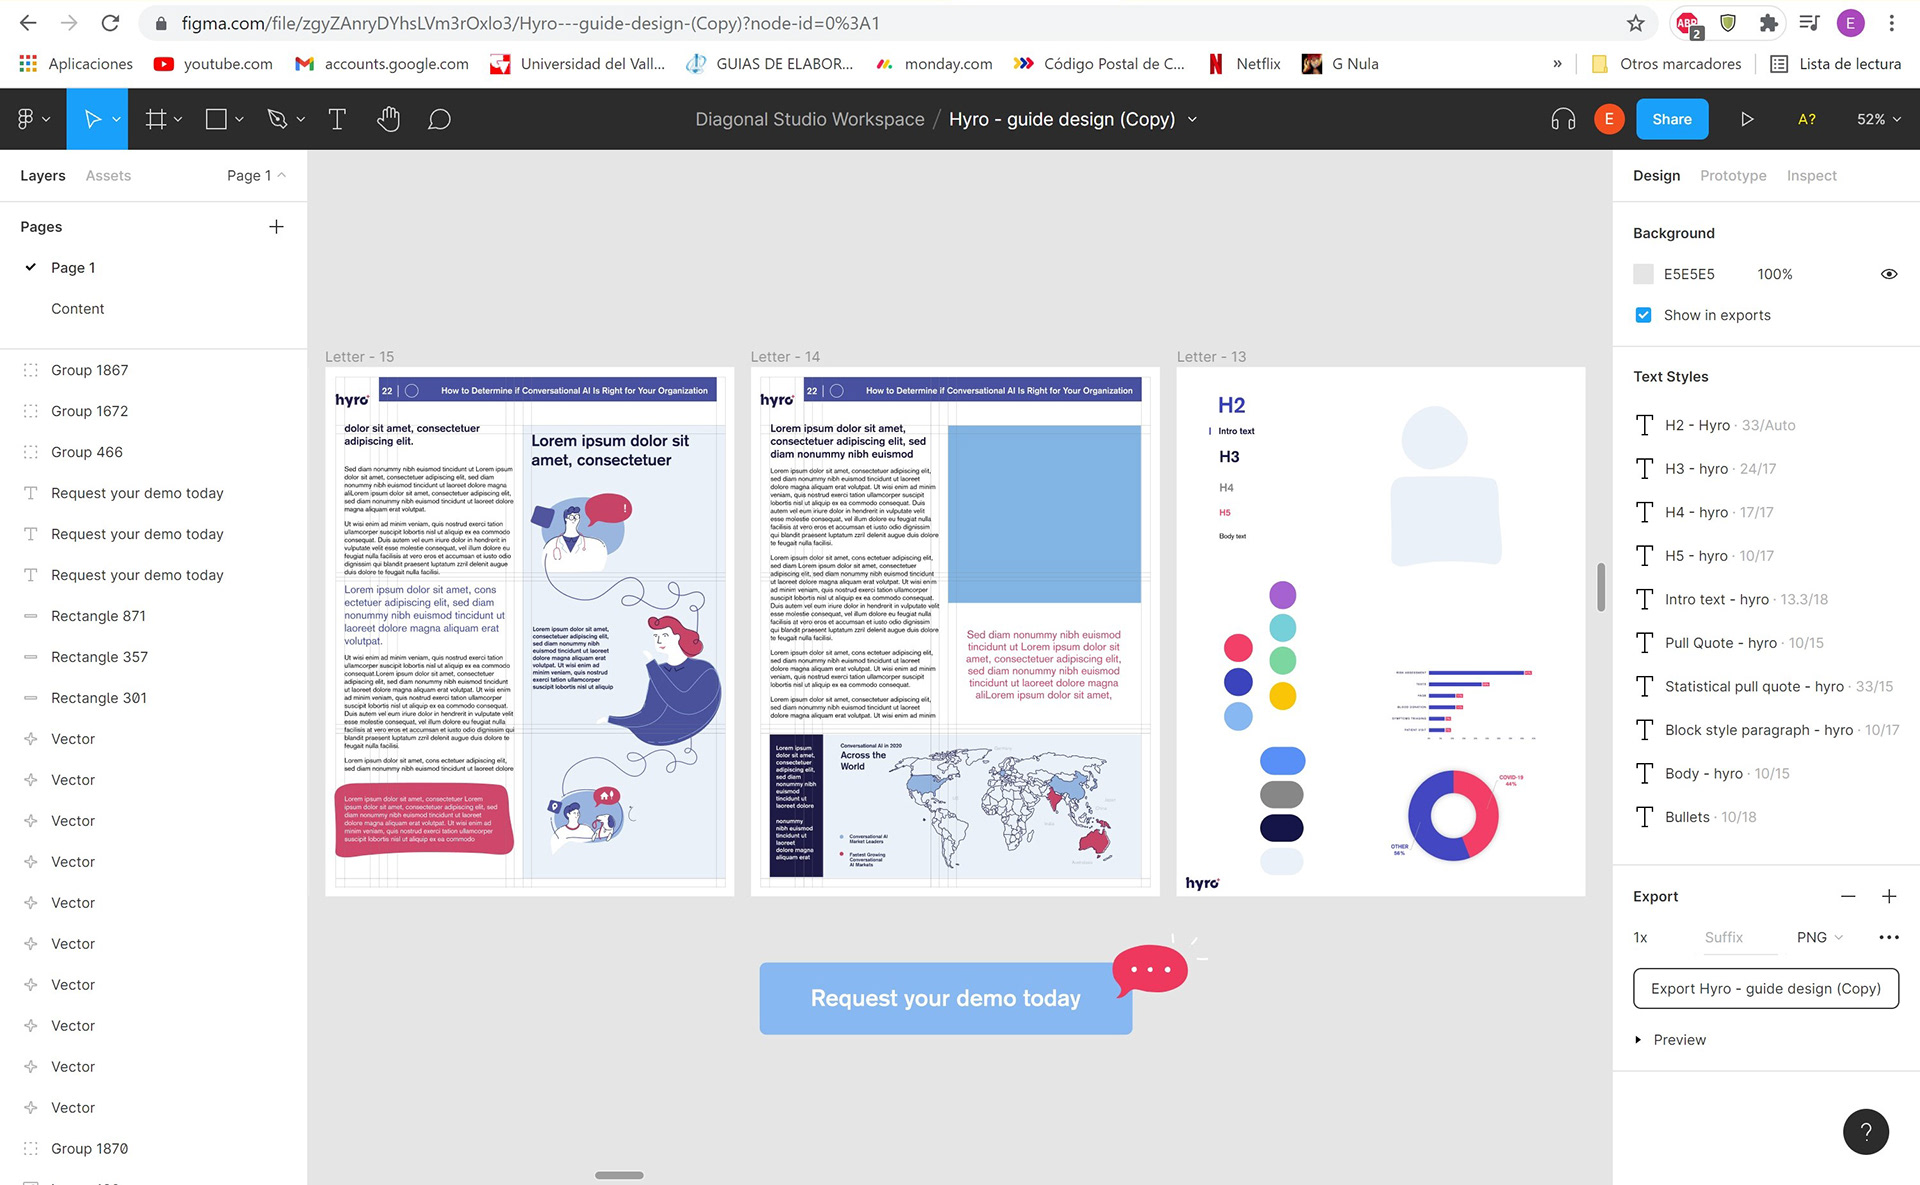Toggle Show in exports checkbox
Screen dimensions: 1920x1185
[1643, 315]
